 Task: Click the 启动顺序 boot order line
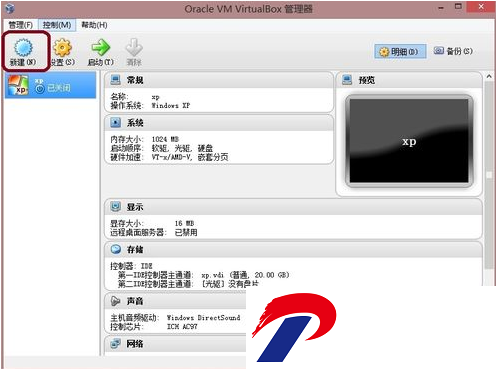click(x=162, y=148)
